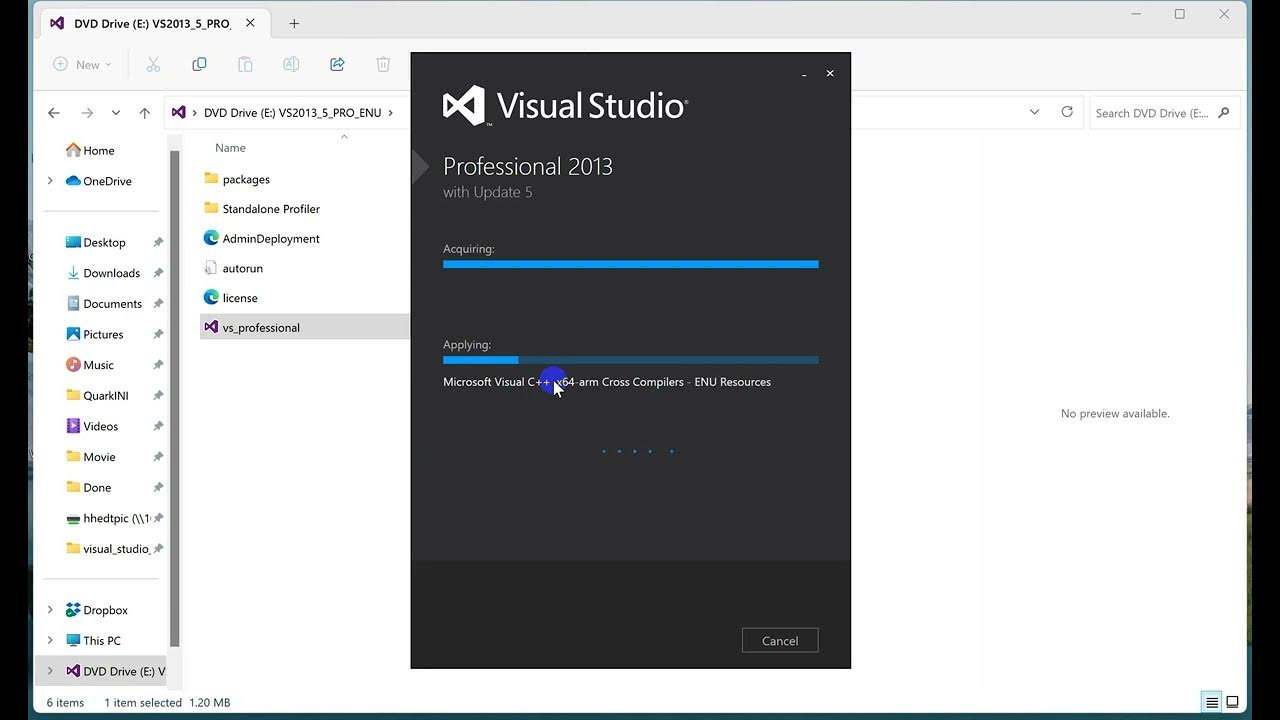Refresh the File Explorer folder view
Viewport: 1280px width, 720px height.
pyautogui.click(x=1067, y=112)
